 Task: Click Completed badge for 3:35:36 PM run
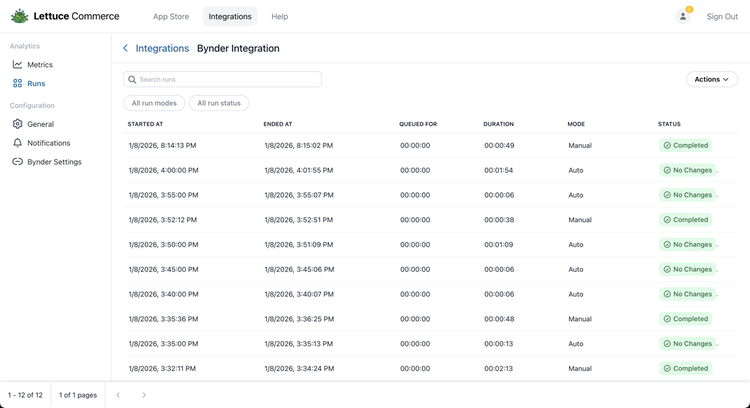pos(685,319)
